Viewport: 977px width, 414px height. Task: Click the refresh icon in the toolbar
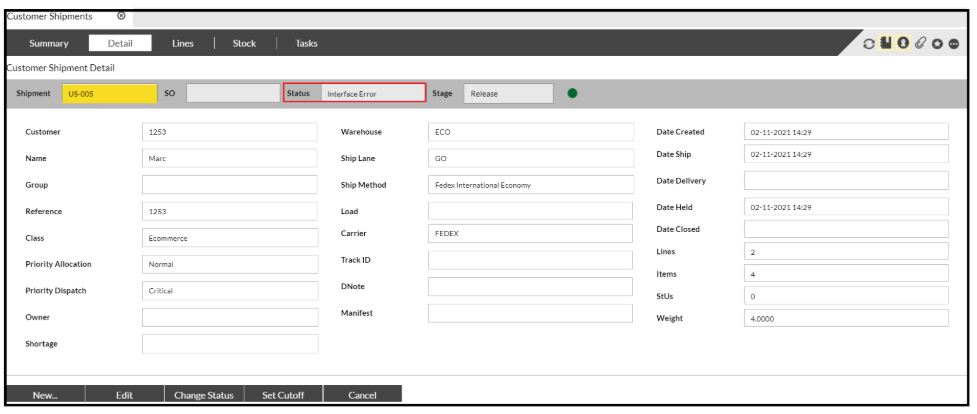point(870,44)
